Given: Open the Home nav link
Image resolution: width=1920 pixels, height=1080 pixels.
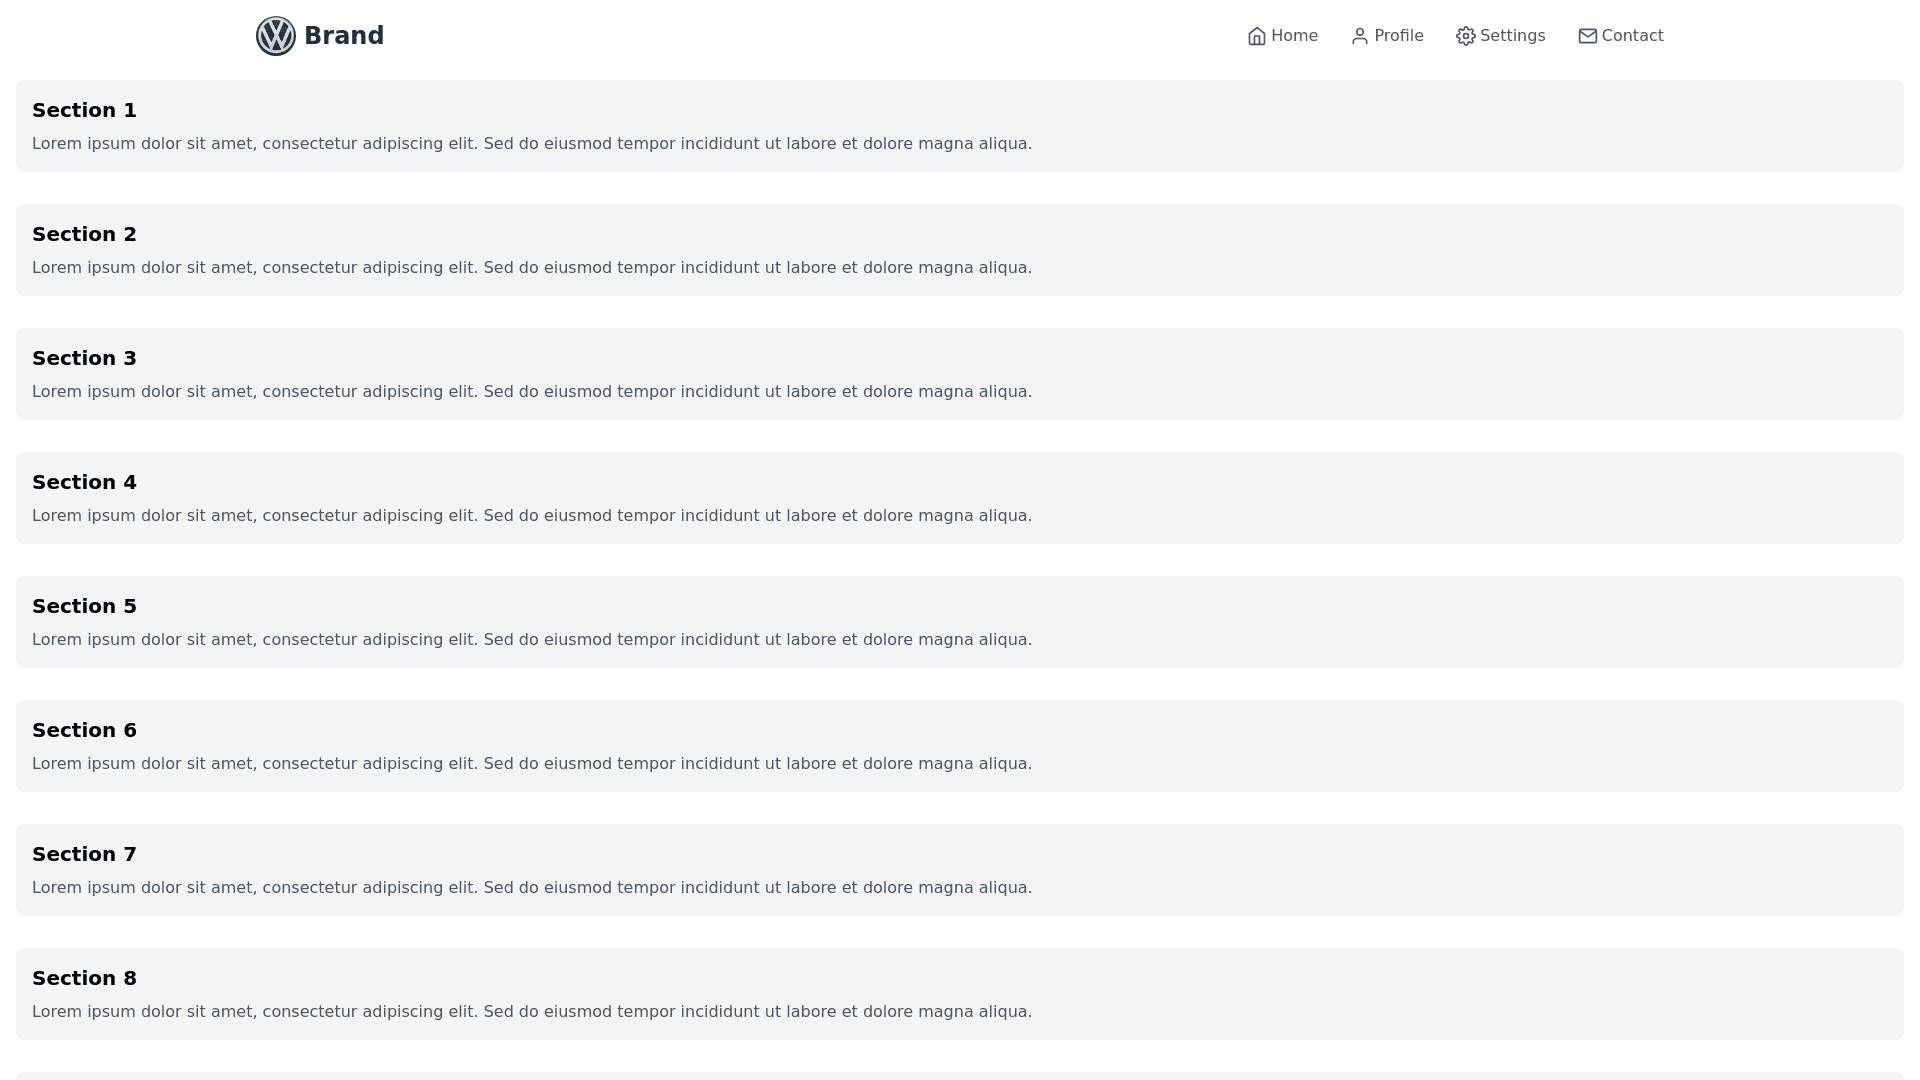Looking at the screenshot, I should (x=1294, y=36).
